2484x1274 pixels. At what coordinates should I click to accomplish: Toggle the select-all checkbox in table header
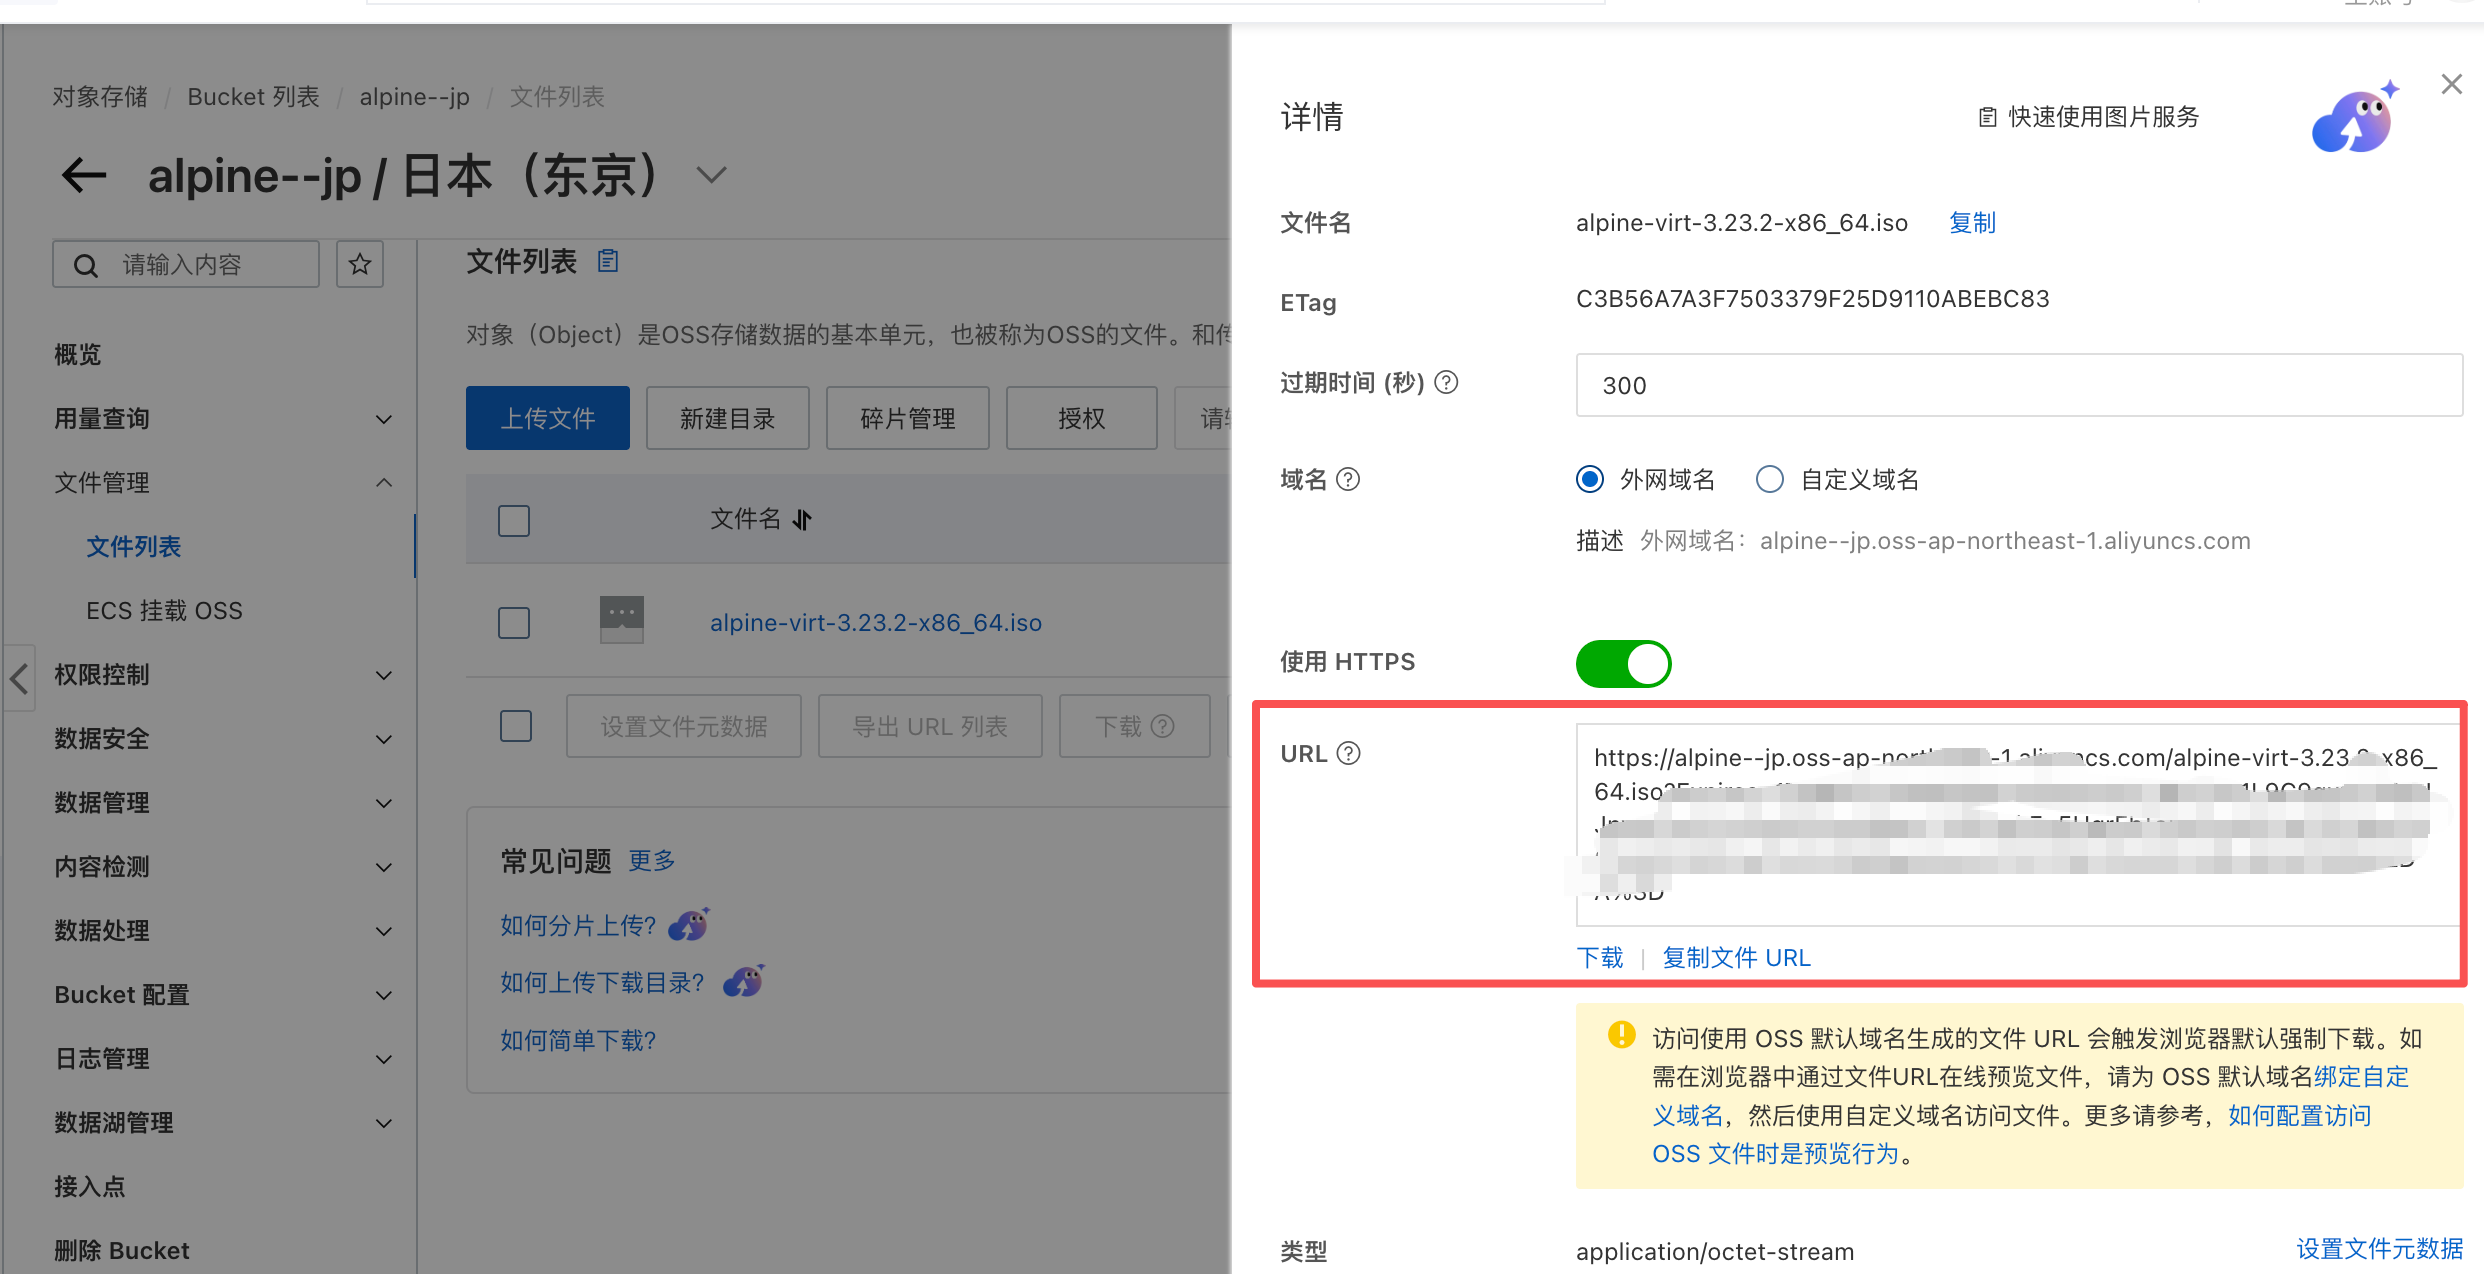[x=514, y=520]
